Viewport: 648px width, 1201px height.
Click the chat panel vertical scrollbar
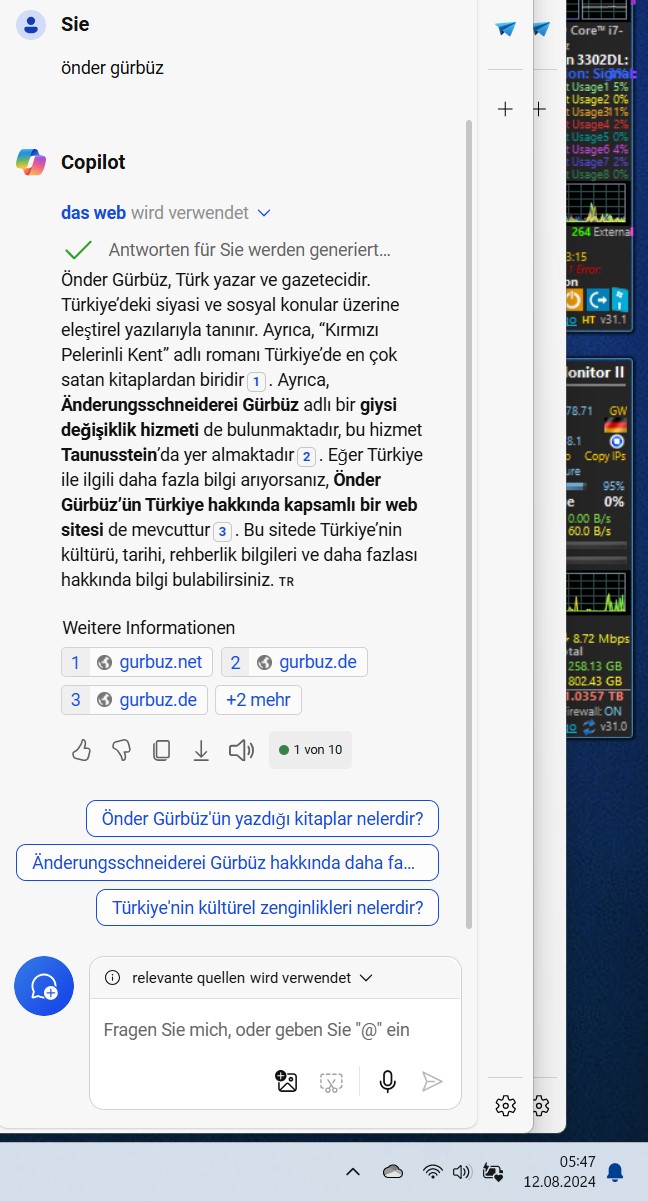pos(468,525)
